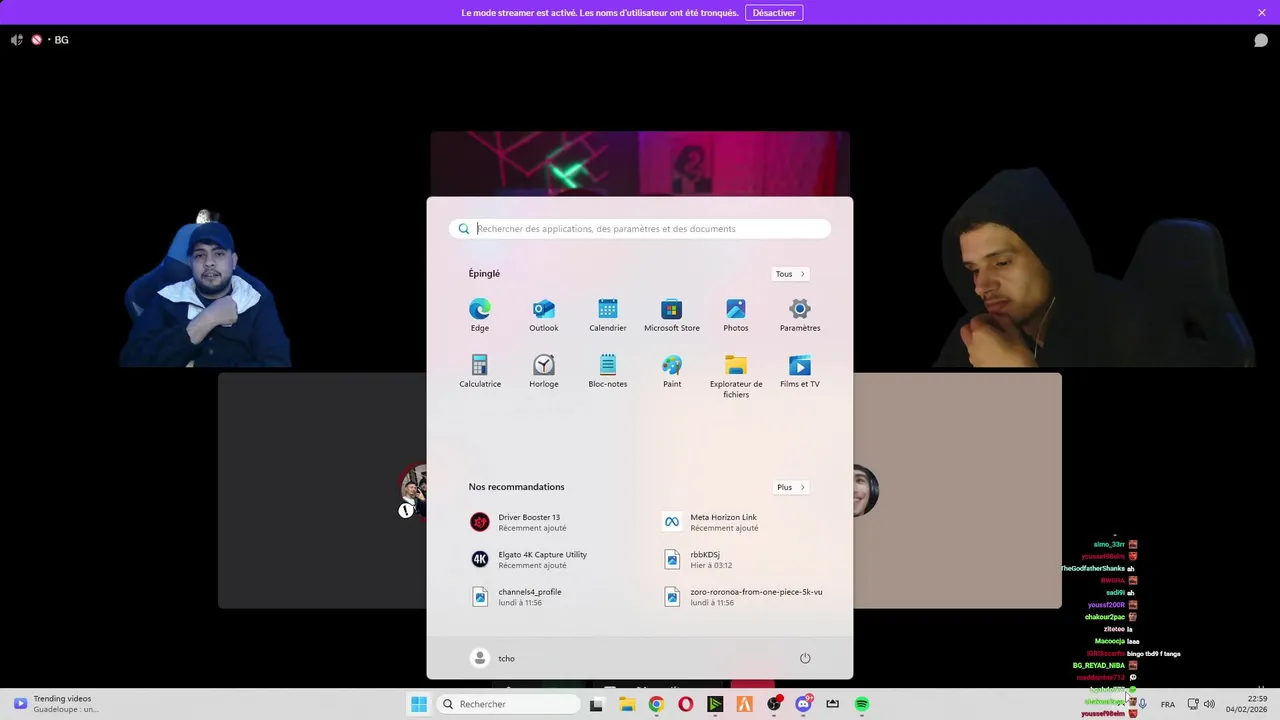1280x720 pixels.
Task: Open the green-arrow app on taskbar
Action: (715, 704)
